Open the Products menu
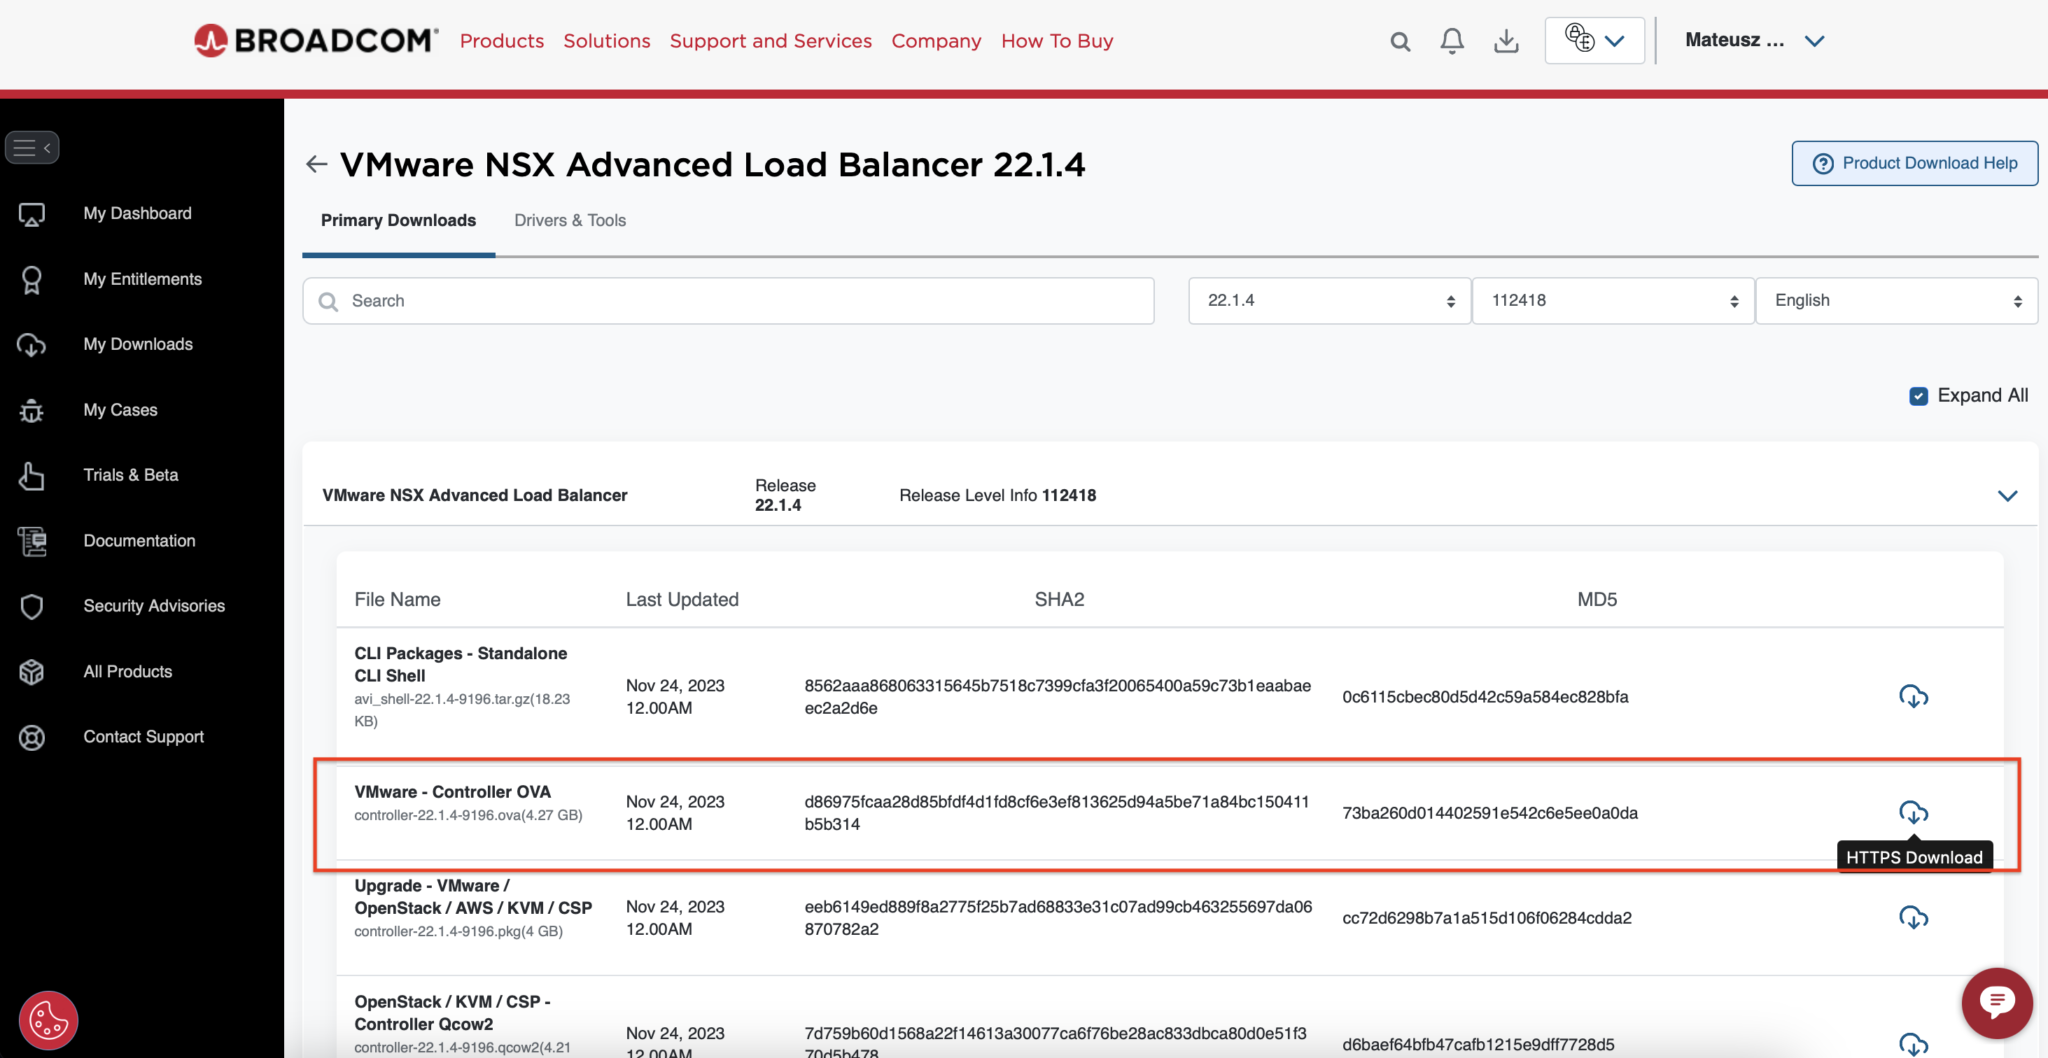2048x1058 pixels. [502, 41]
